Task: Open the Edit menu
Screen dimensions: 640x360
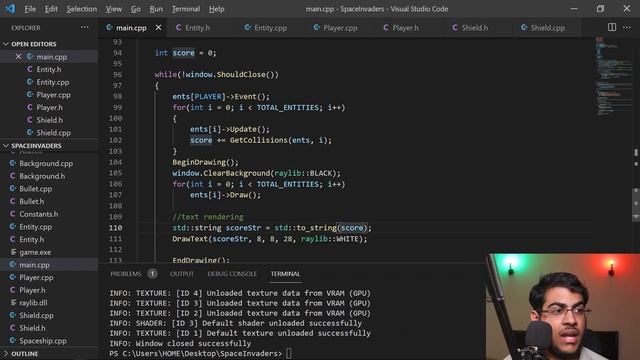Action: (51, 9)
